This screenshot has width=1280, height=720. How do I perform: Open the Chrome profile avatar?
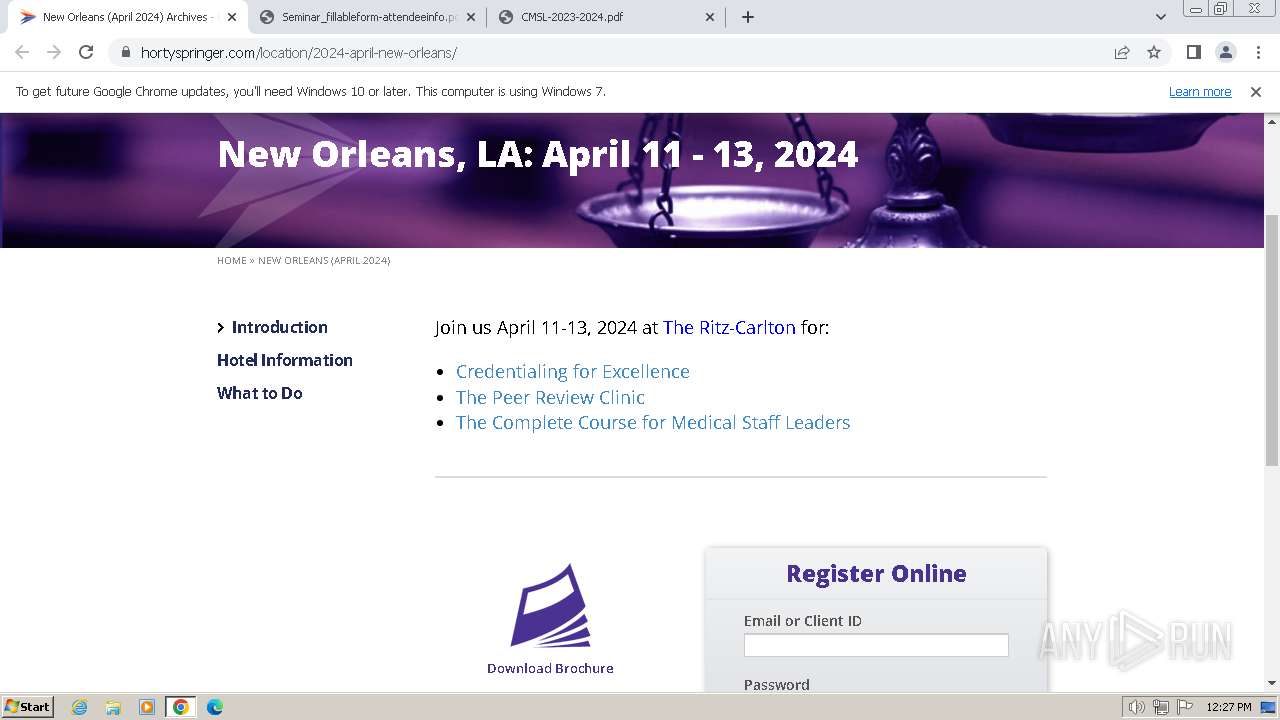pos(1225,53)
